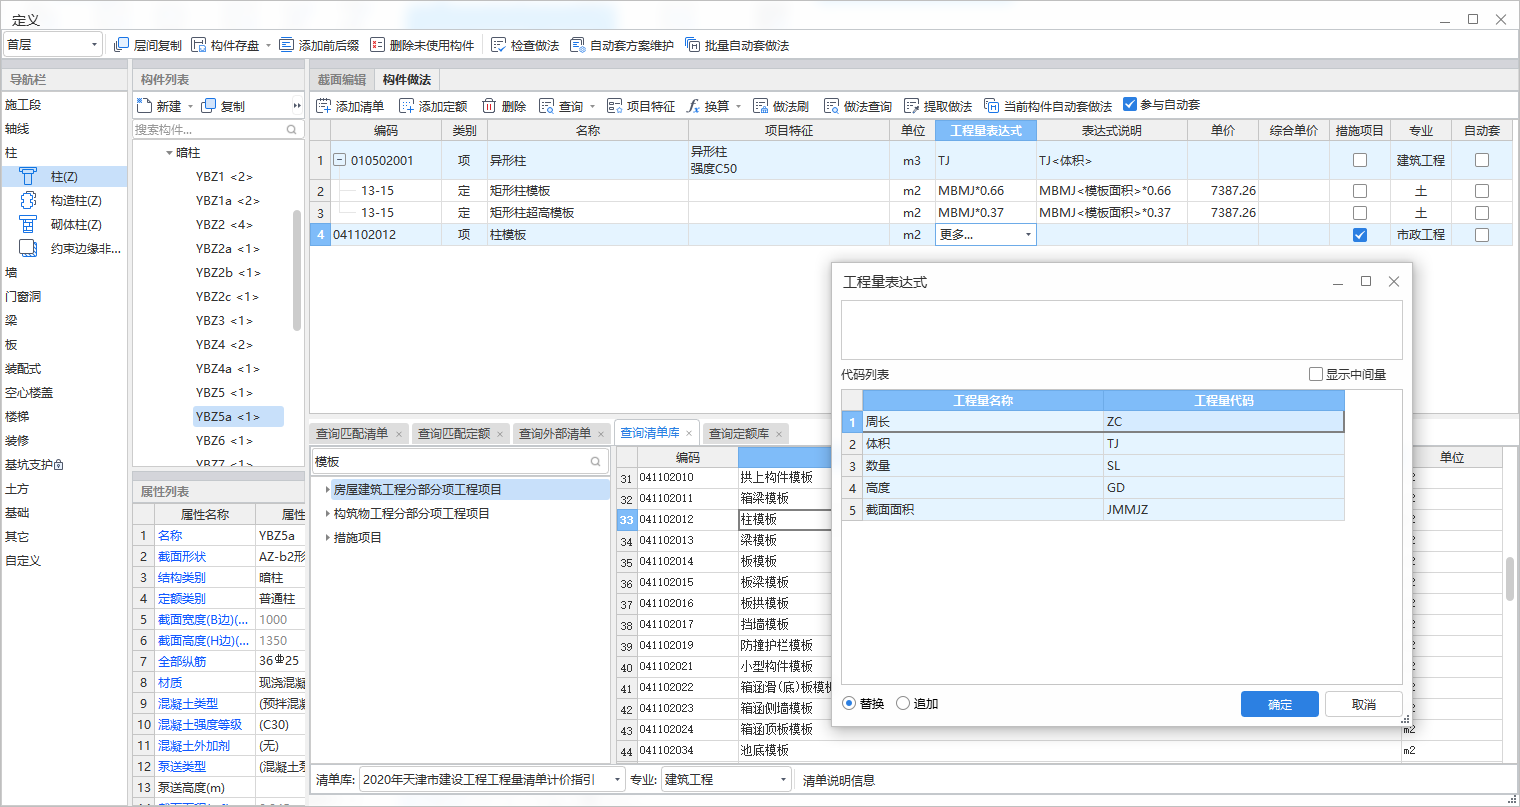
Task: Check 自动套 for the 柱模板 row
Action: (1482, 235)
